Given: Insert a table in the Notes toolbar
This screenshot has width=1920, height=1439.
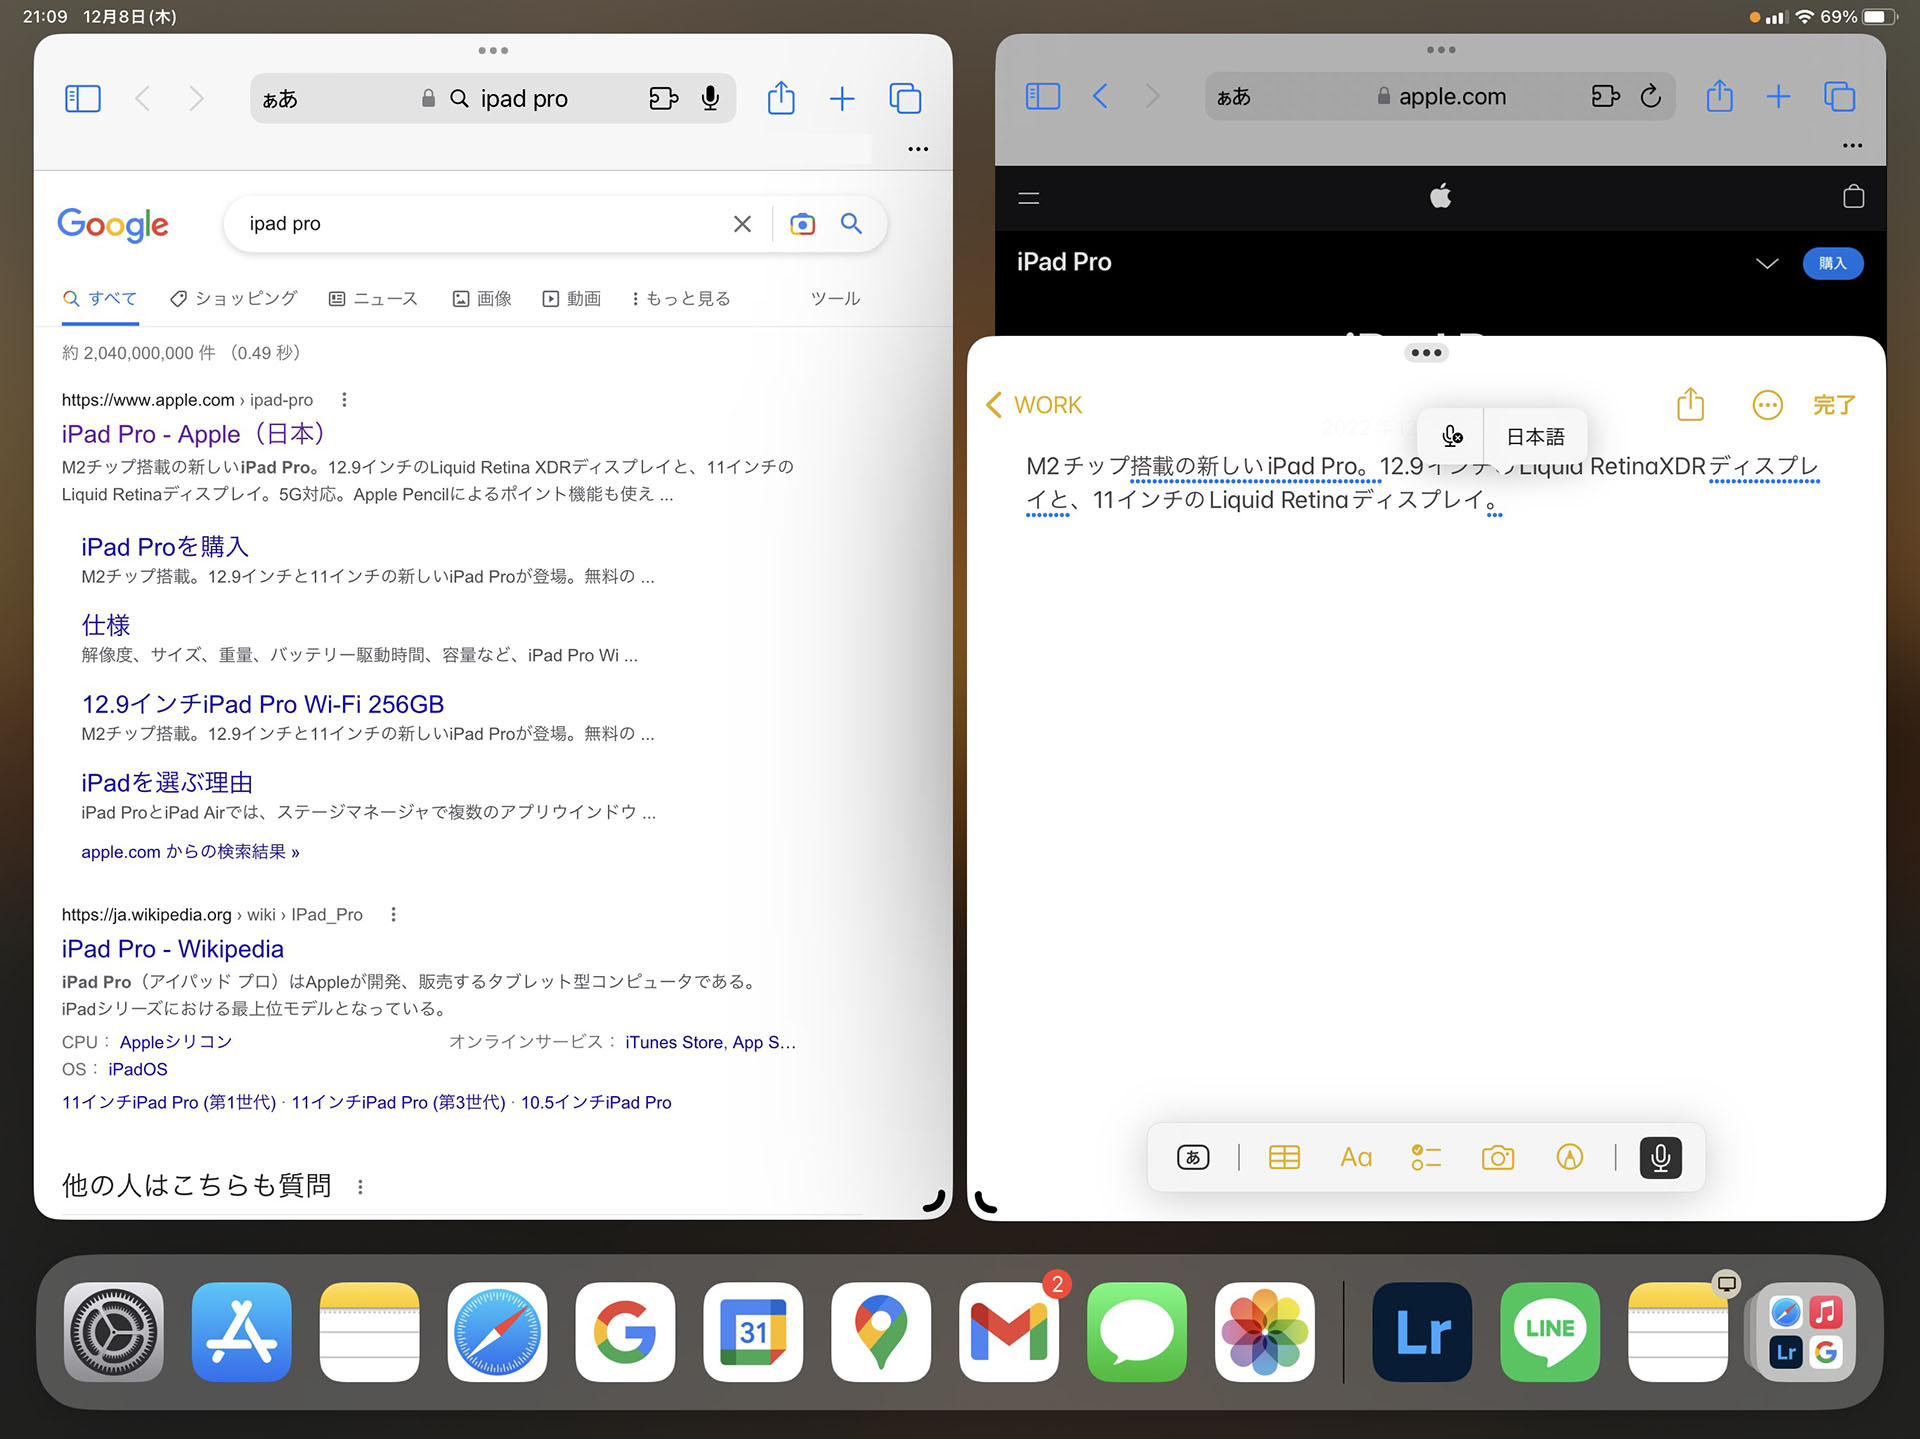Looking at the screenshot, I should tap(1285, 1157).
